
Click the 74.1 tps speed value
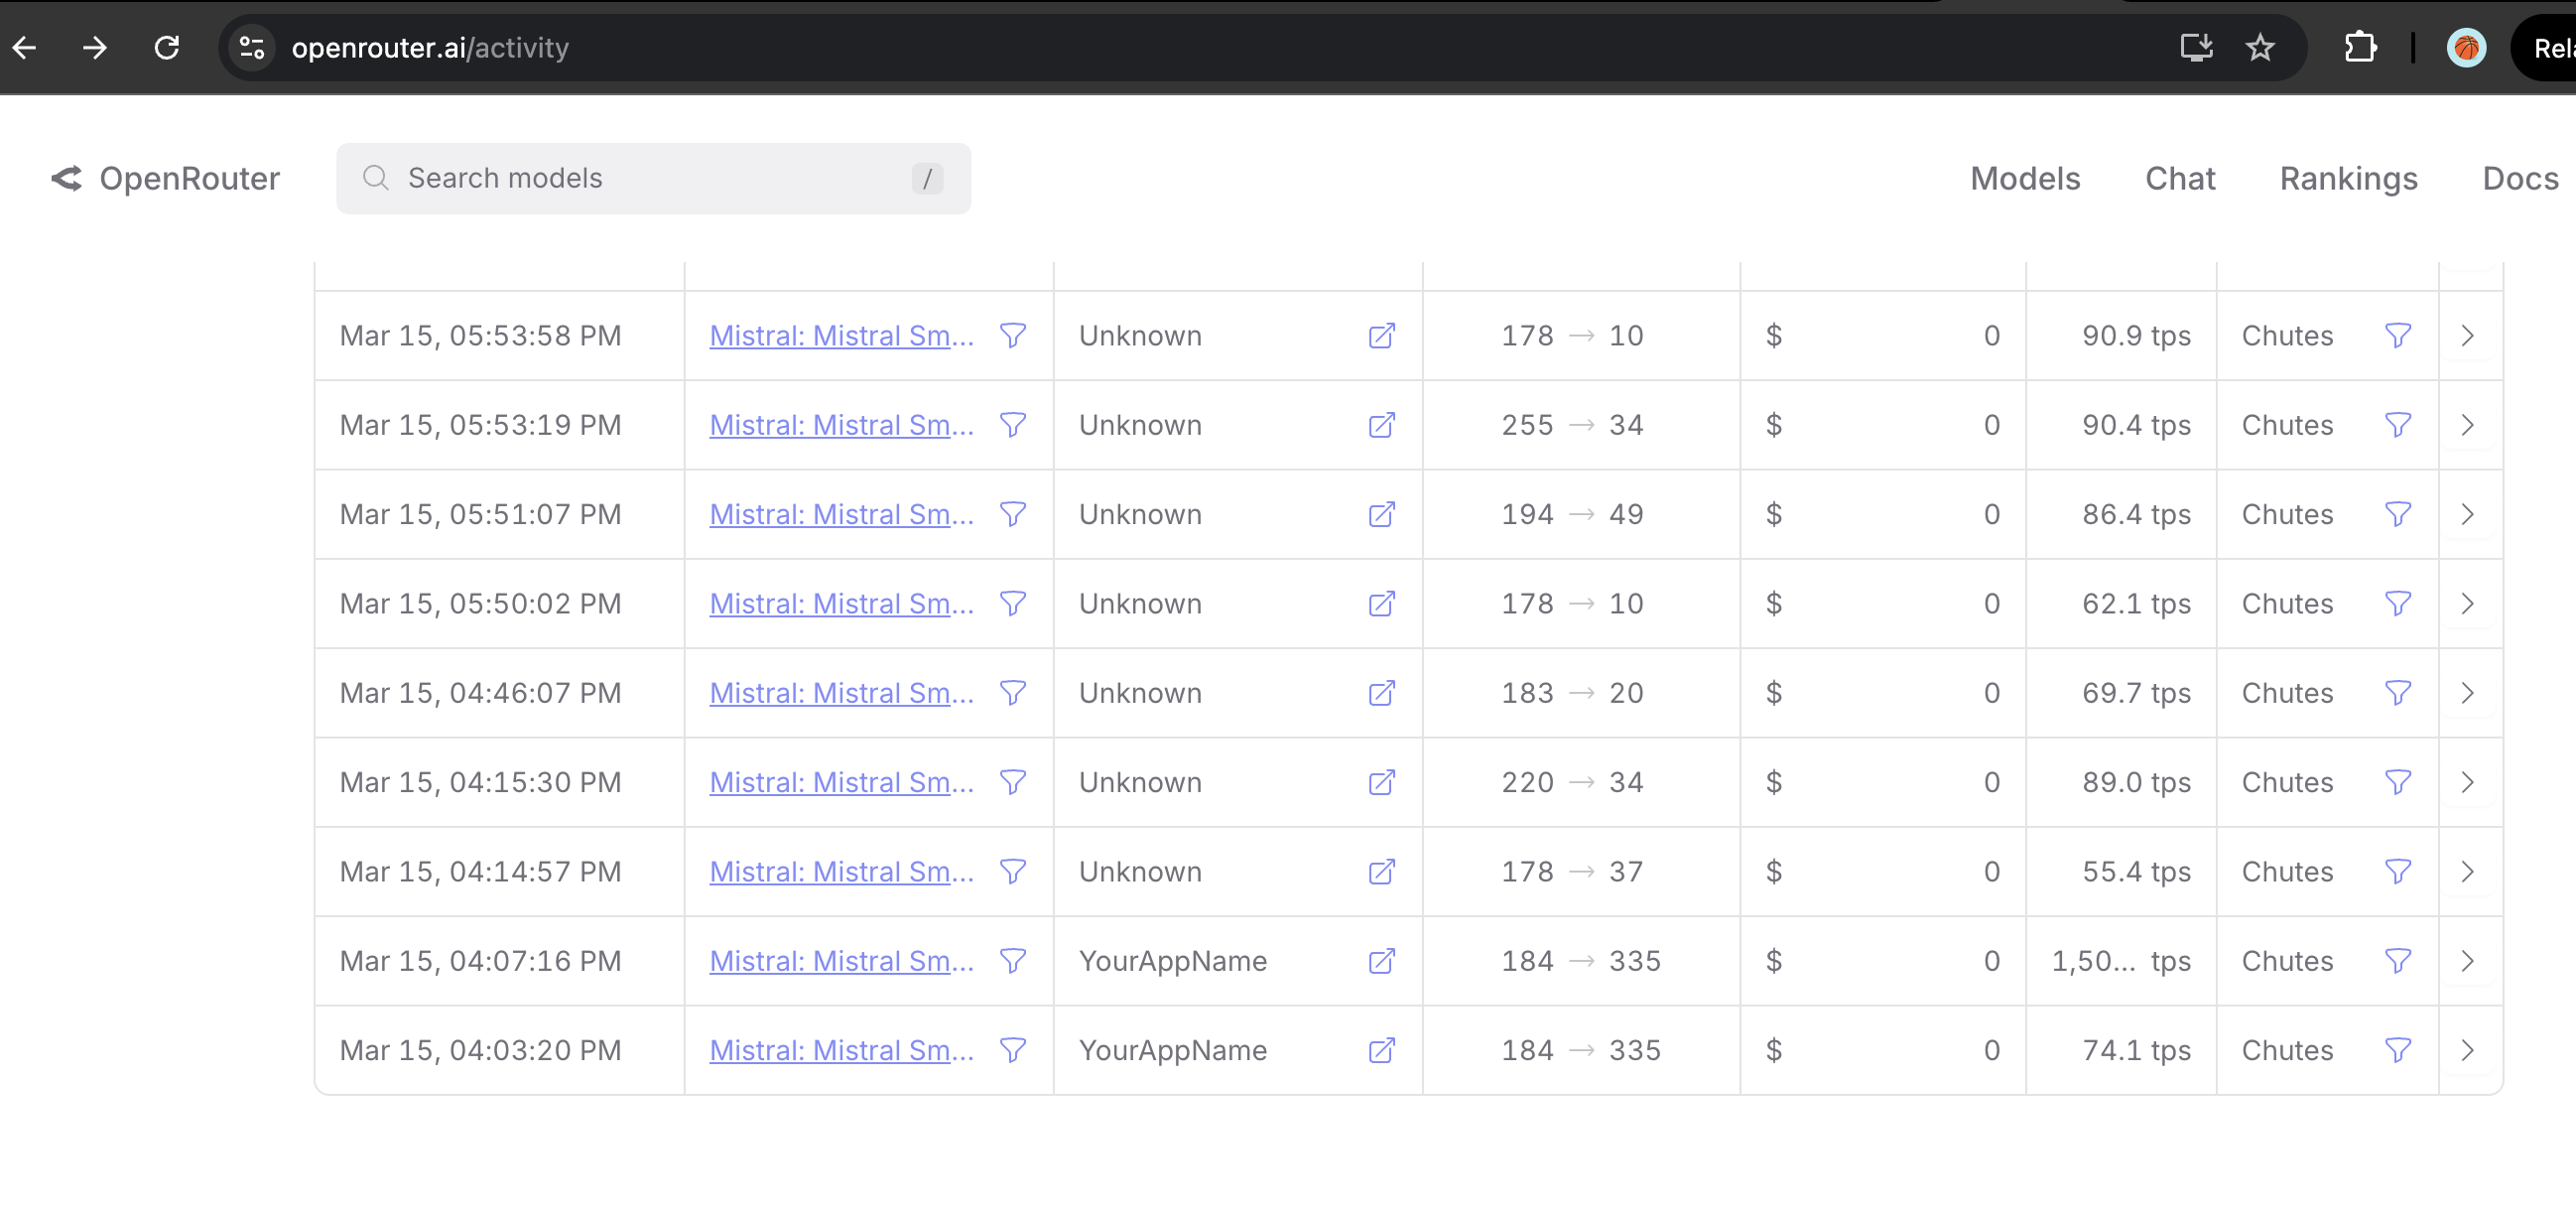click(2136, 1051)
